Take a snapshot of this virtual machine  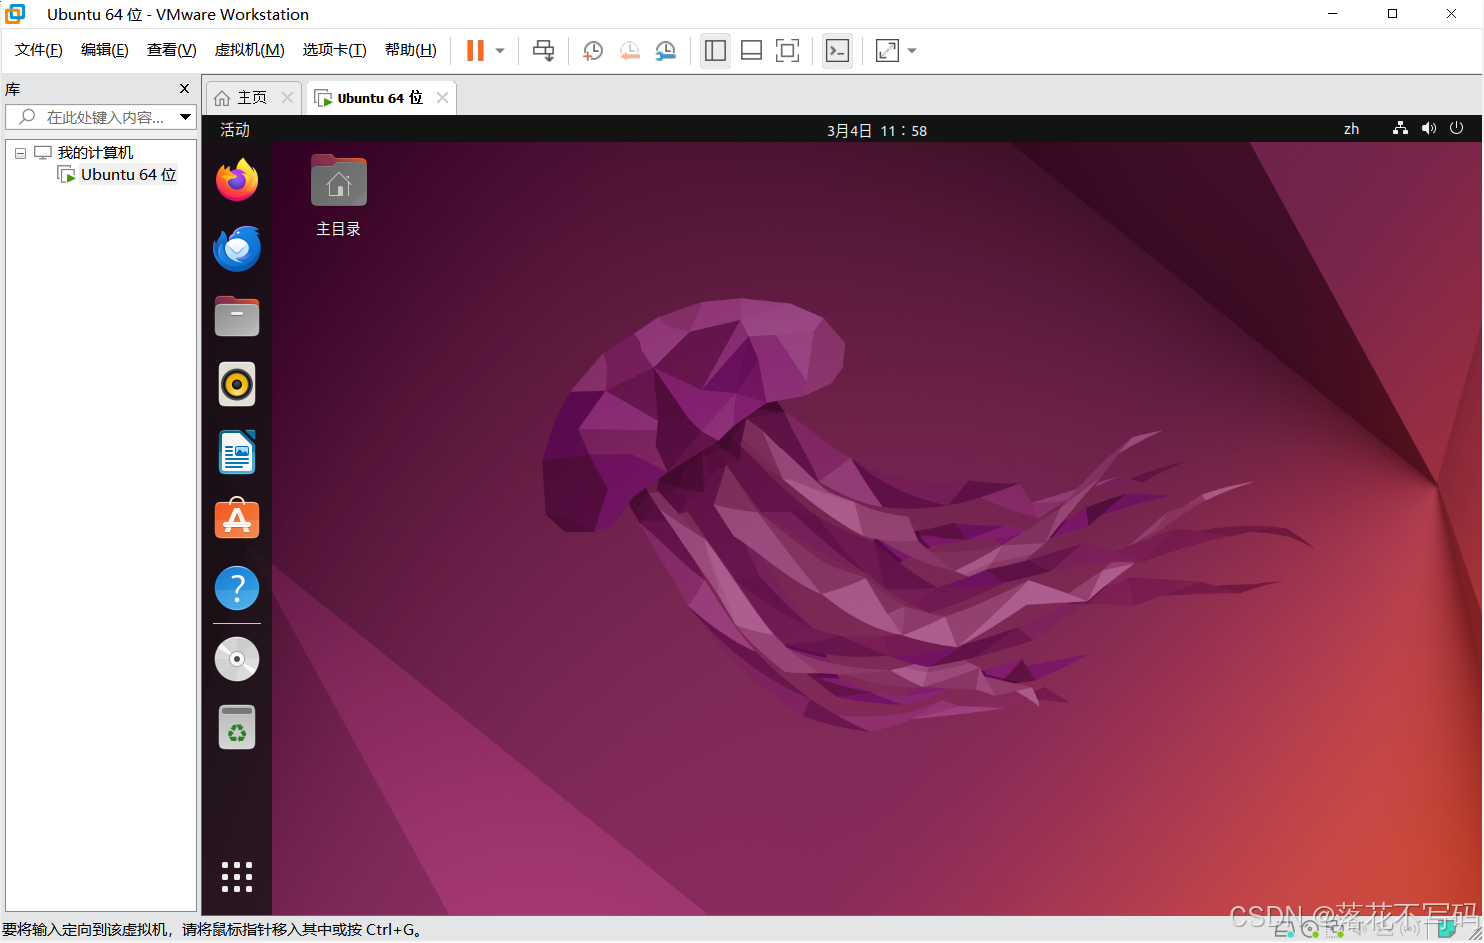point(593,51)
